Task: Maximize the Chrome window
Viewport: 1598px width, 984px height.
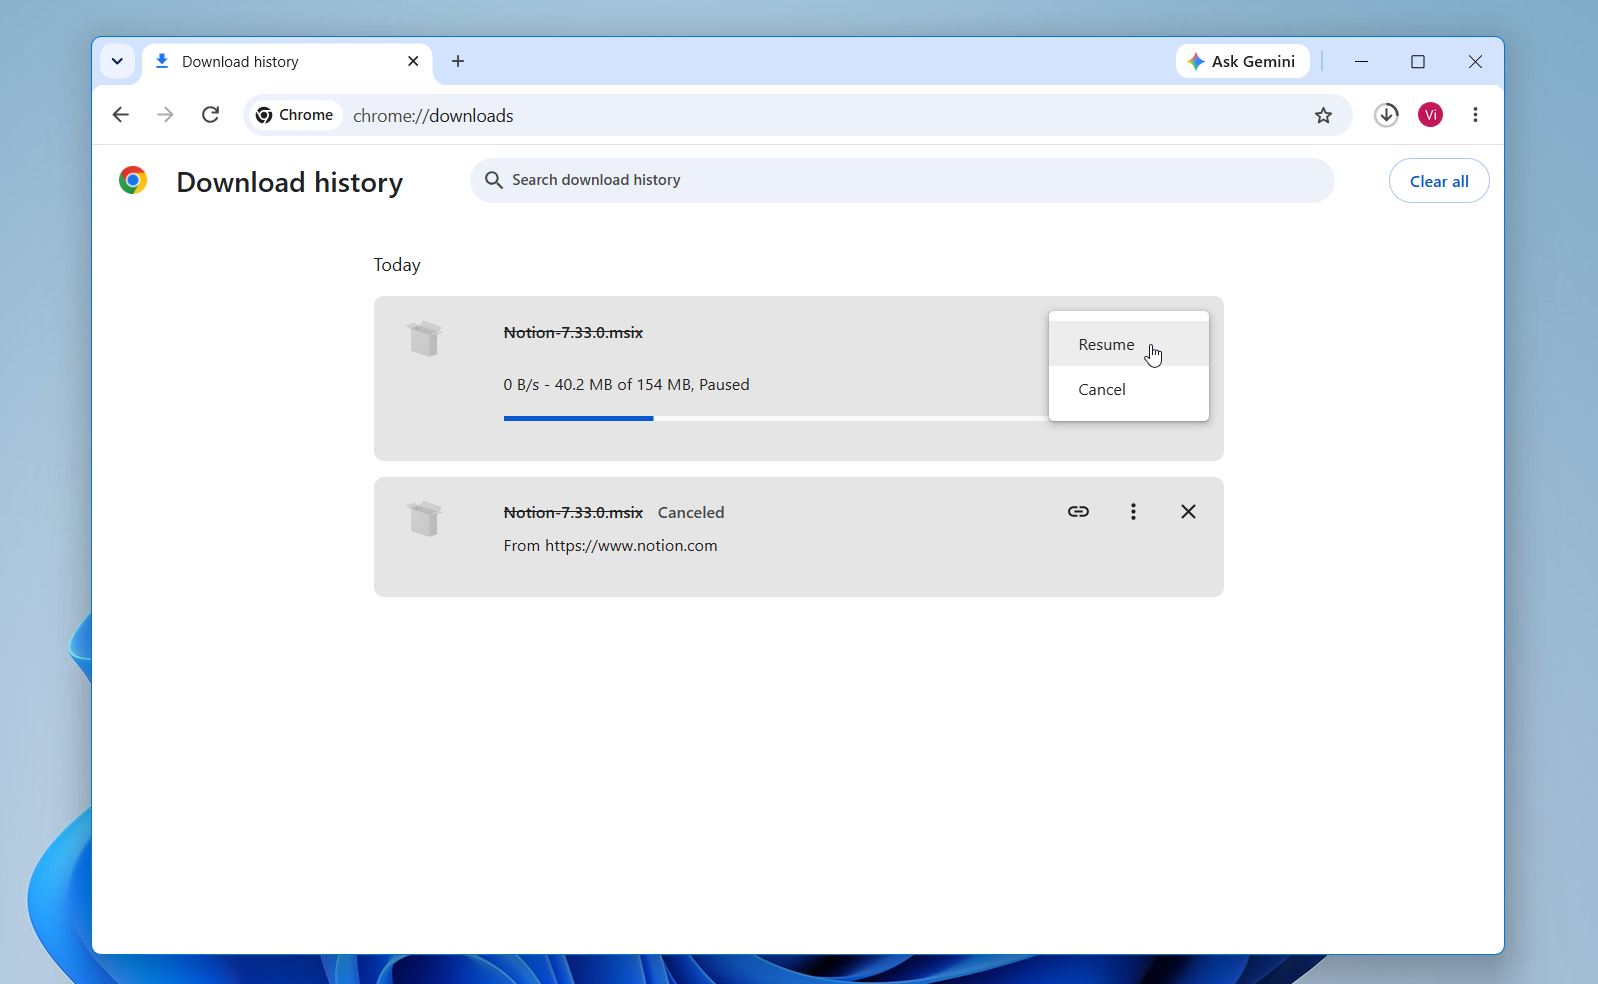Action: [x=1418, y=61]
